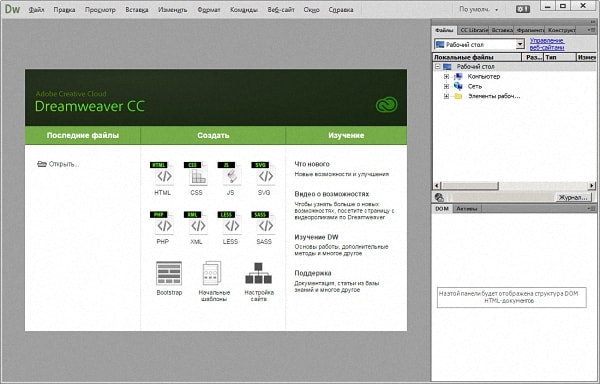Switch to the Вставка panel tab
600x384 pixels.
(x=502, y=30)
